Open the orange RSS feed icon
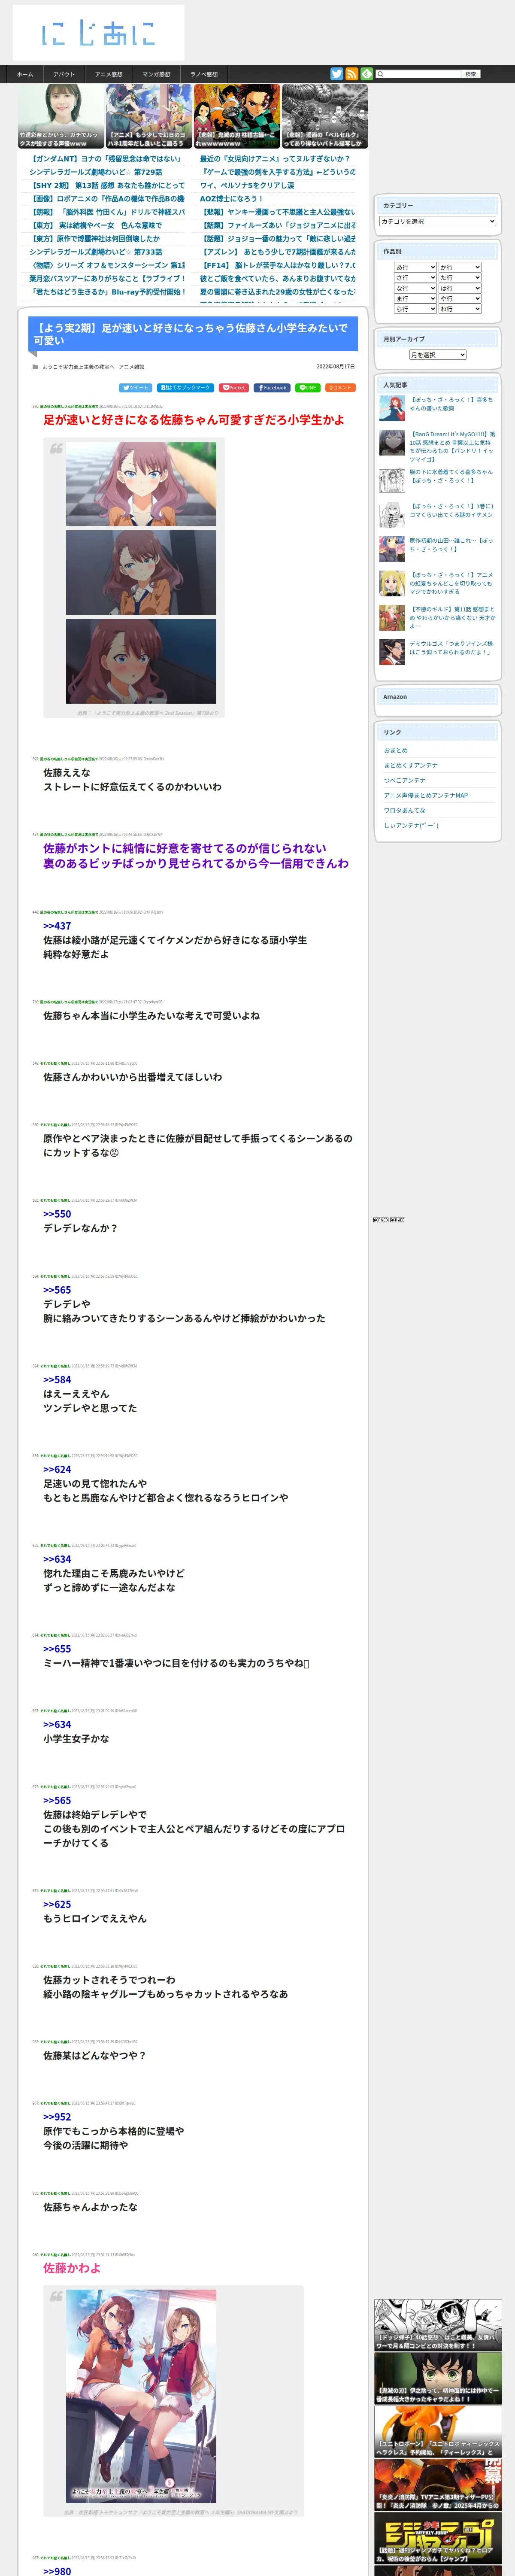The image size is (515, 2576). [351, 74]
